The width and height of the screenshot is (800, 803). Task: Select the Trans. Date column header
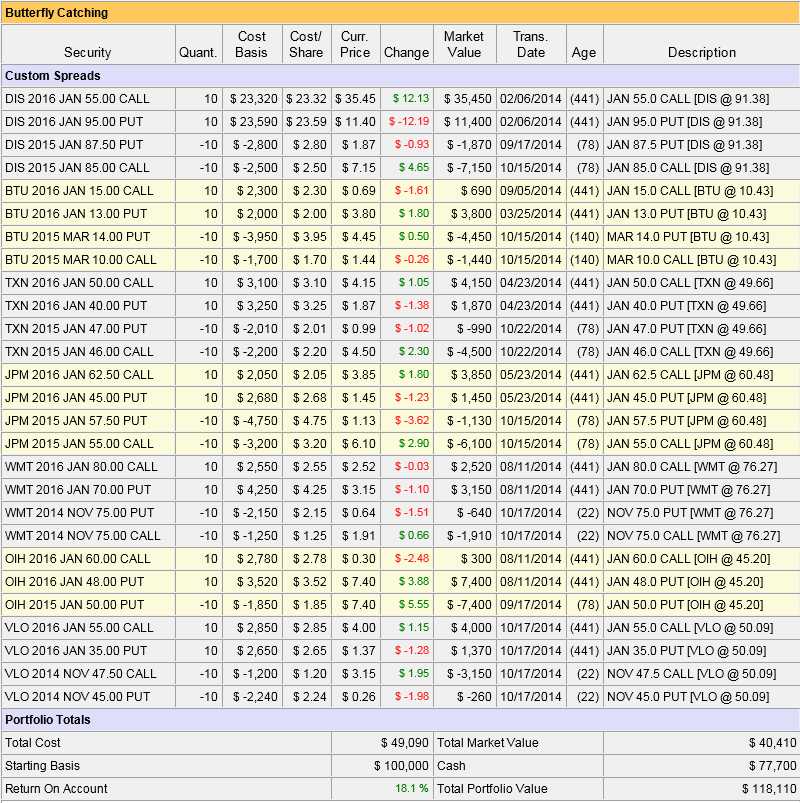[530, 44]
